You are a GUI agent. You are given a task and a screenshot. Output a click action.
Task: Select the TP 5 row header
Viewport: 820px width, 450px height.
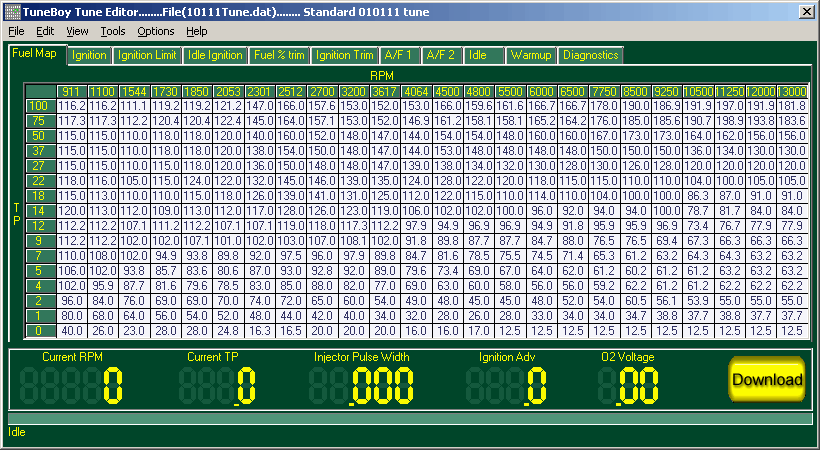(x=40, y=271)
